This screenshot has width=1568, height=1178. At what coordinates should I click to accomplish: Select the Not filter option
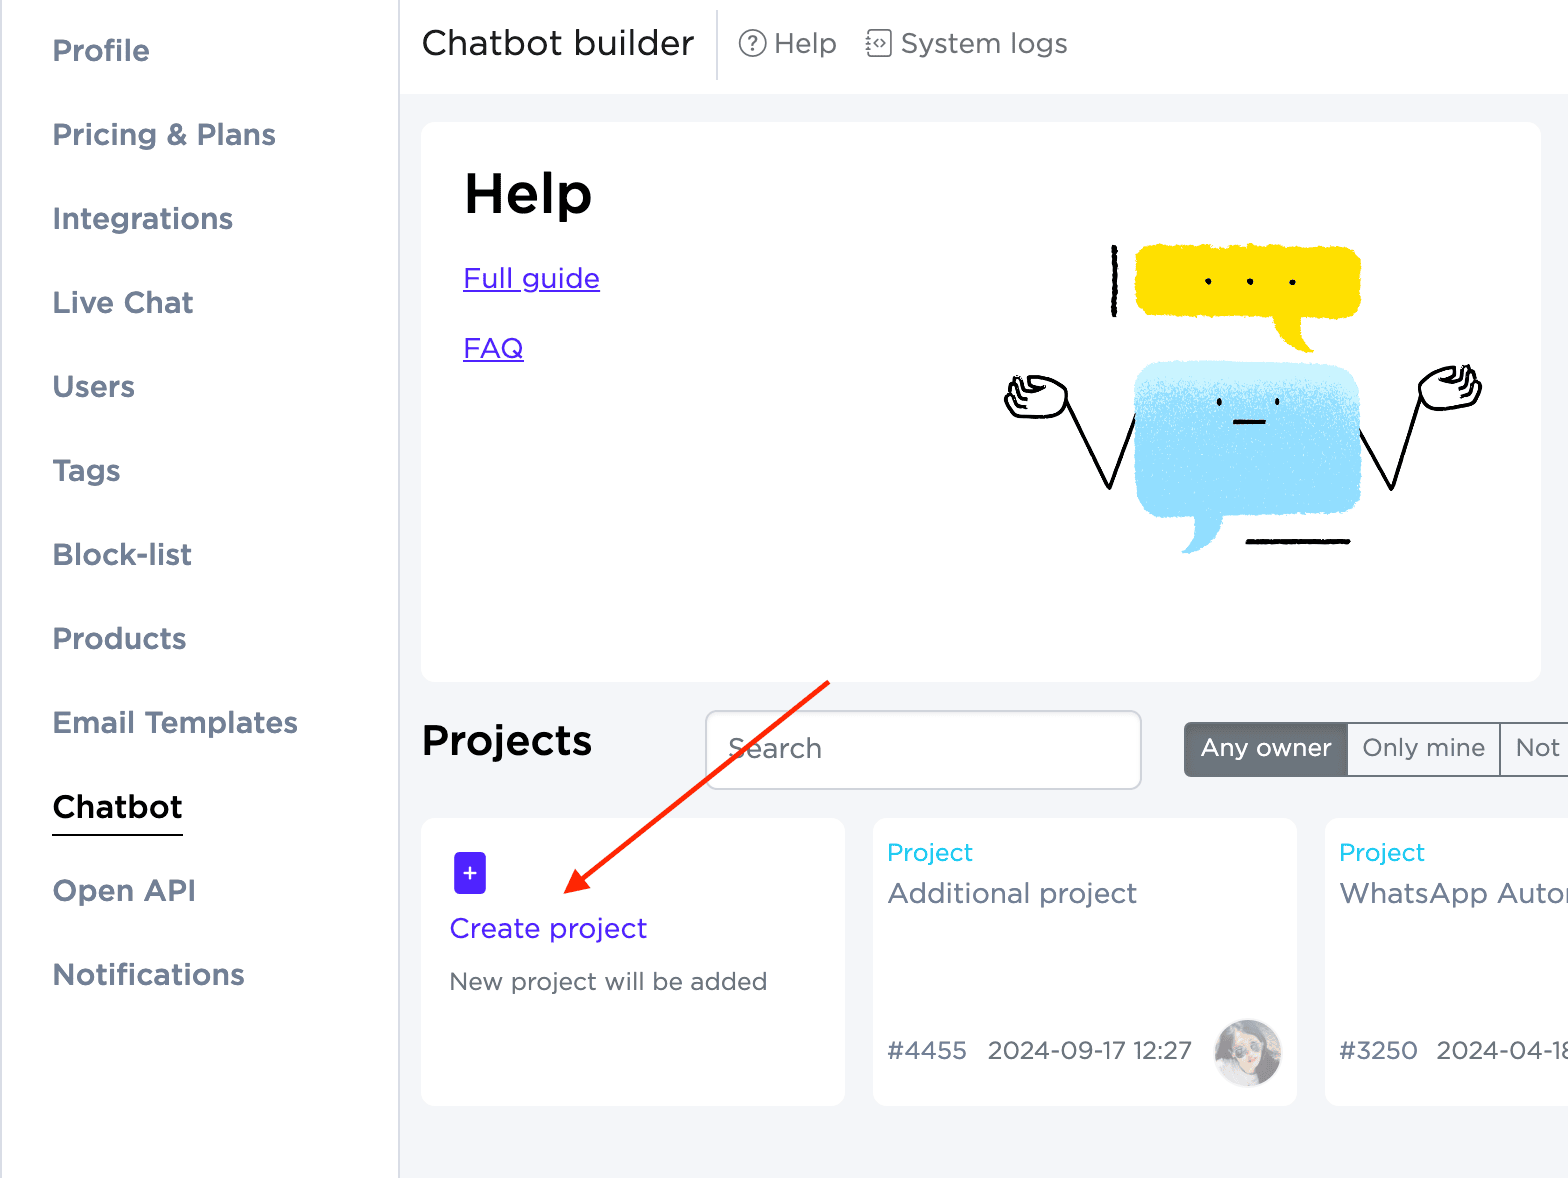pos(1536,748)
